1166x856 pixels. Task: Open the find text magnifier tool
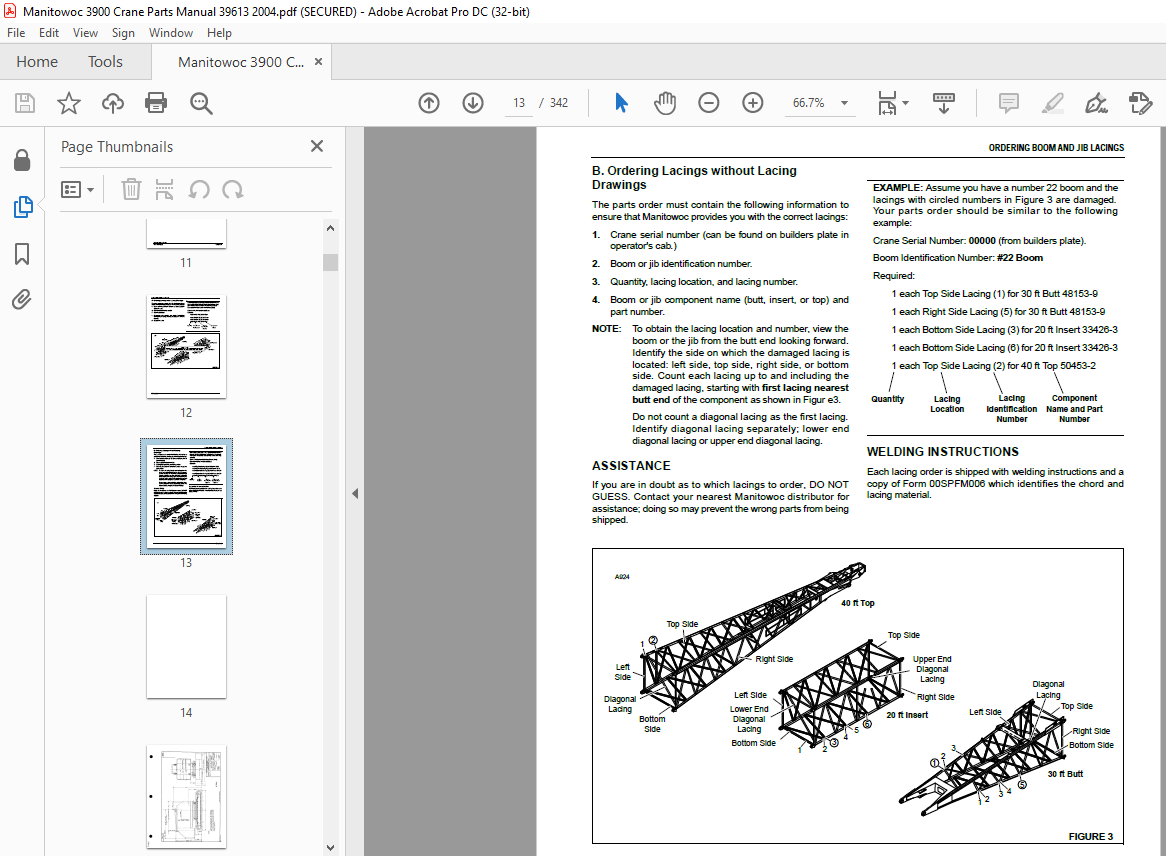tap(201, 103)
